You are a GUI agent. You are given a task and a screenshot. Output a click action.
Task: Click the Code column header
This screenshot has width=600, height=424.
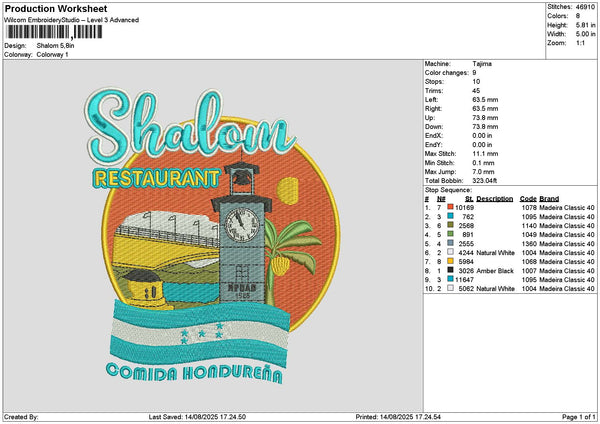coord(528,198)
